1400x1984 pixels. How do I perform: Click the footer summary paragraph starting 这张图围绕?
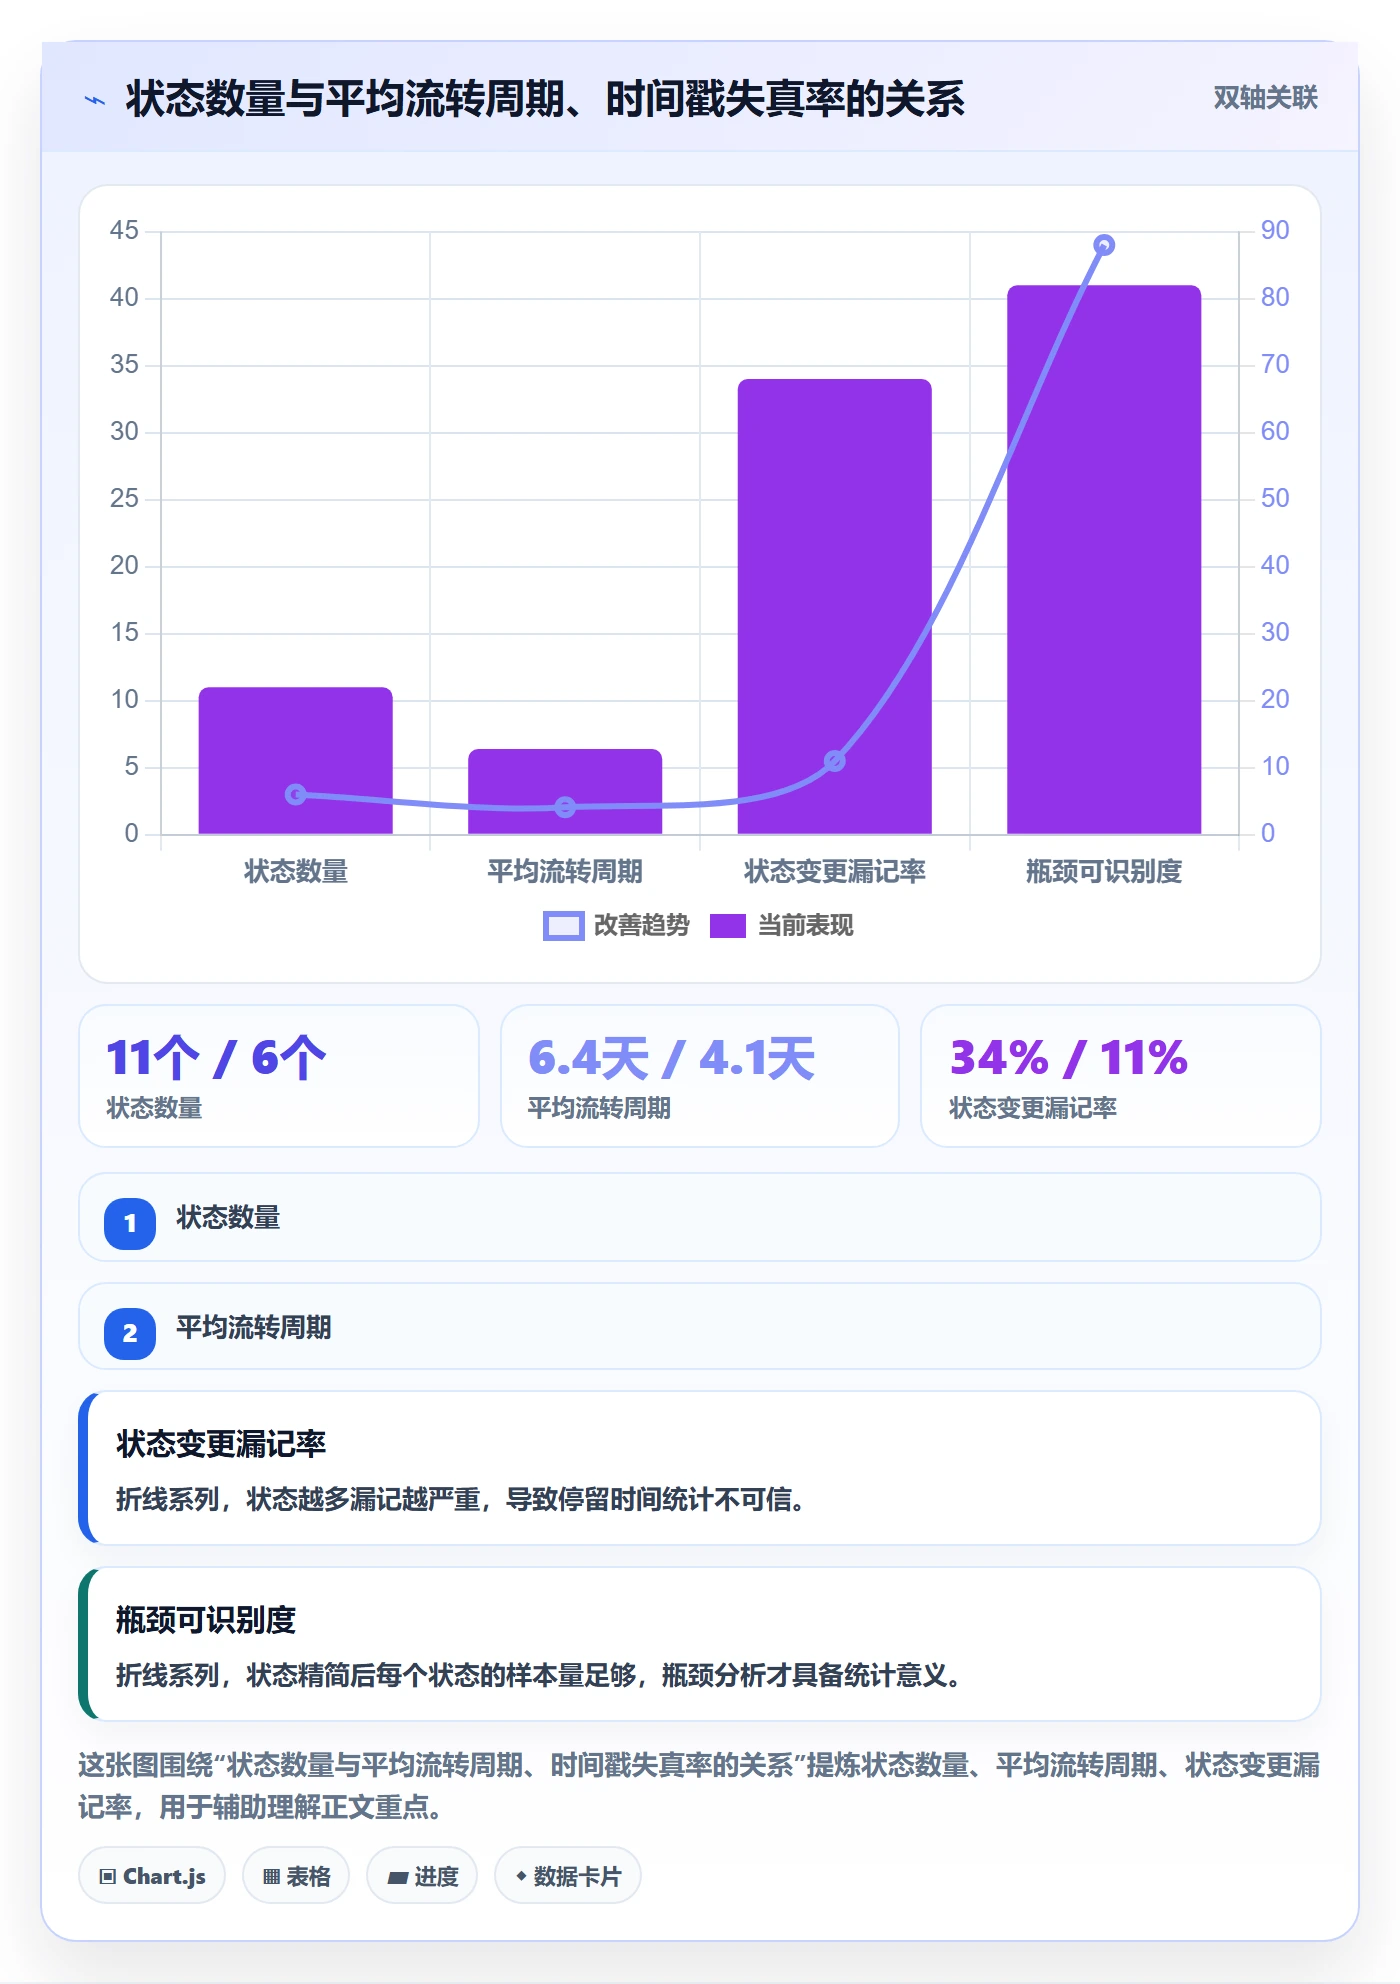(699, 1786)
